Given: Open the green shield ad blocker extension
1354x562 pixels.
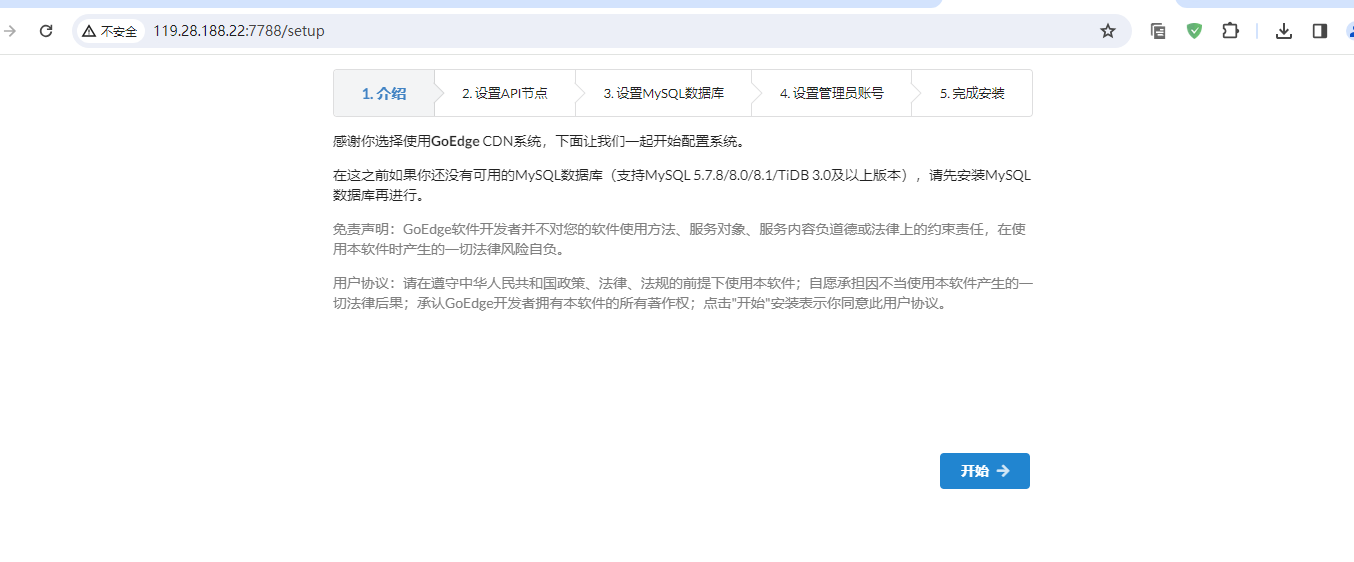Looking at the screenshot, I should pyautogui.click(x=1194, y=31).
